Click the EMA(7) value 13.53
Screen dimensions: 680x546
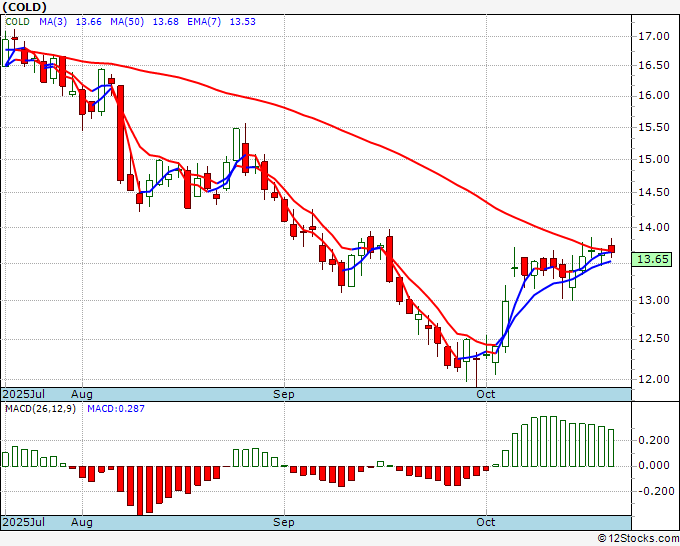tap(242, 22)
